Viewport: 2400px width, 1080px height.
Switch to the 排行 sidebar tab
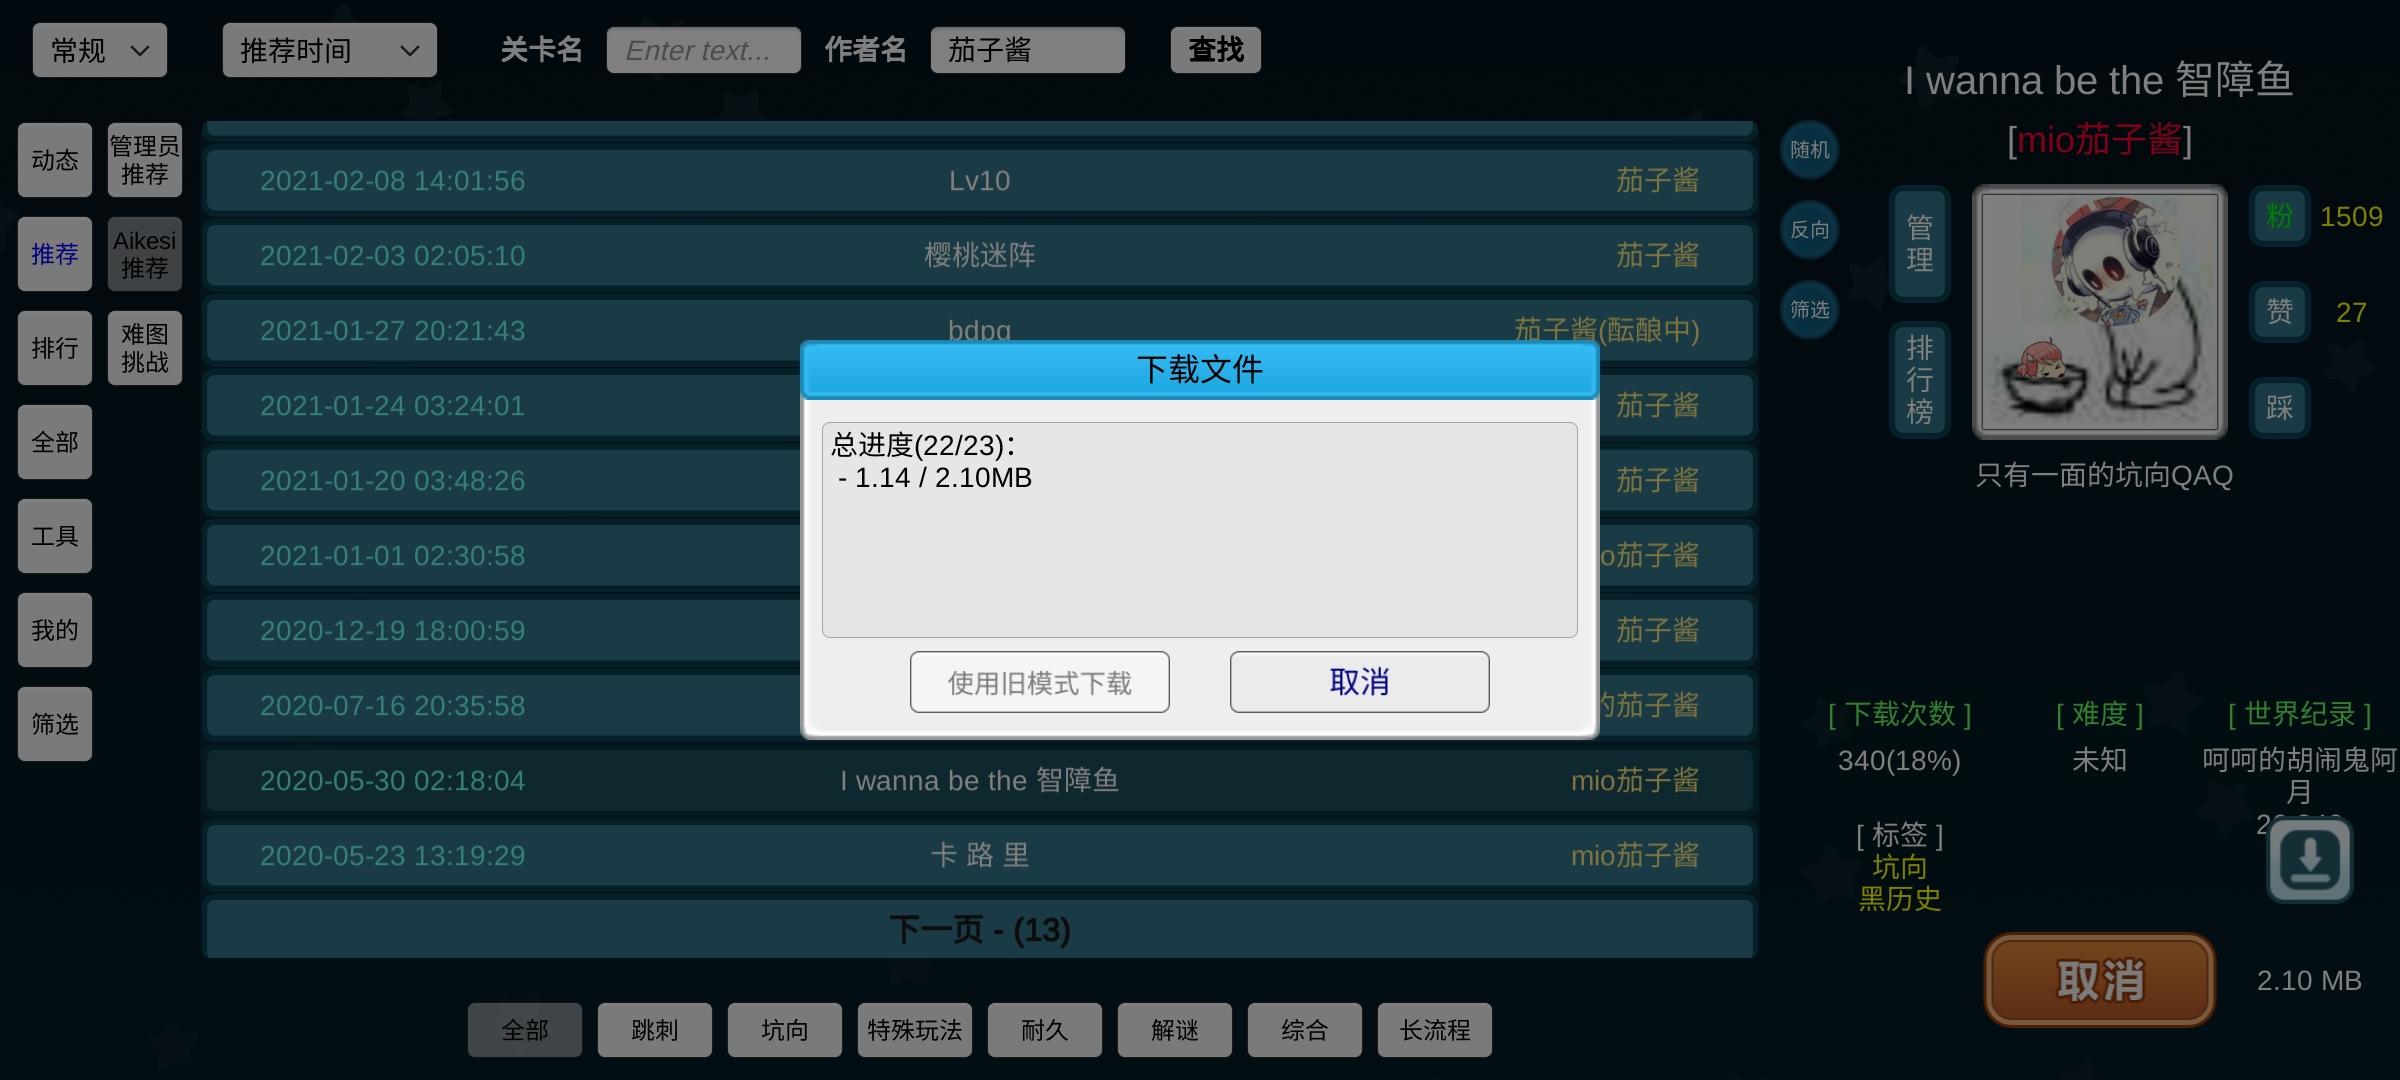pyautogui.click(x=55, y=348)
